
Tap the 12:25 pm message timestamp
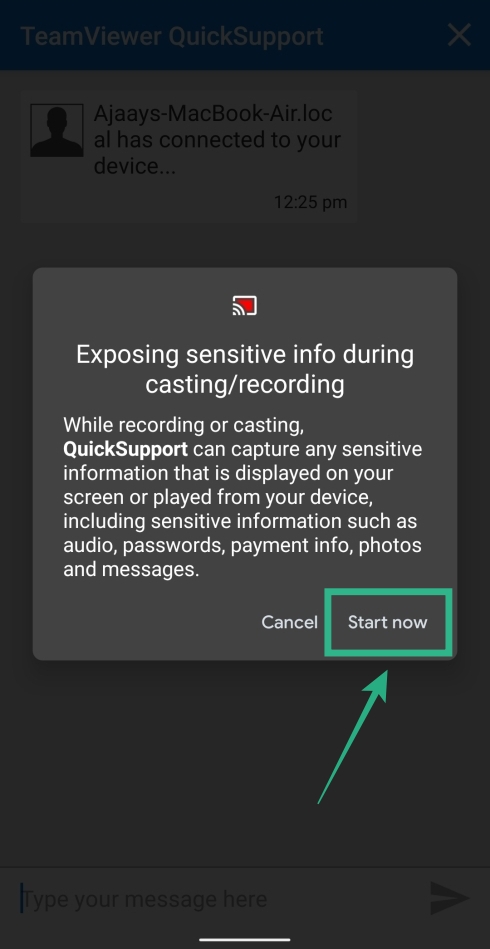(310, 202)
